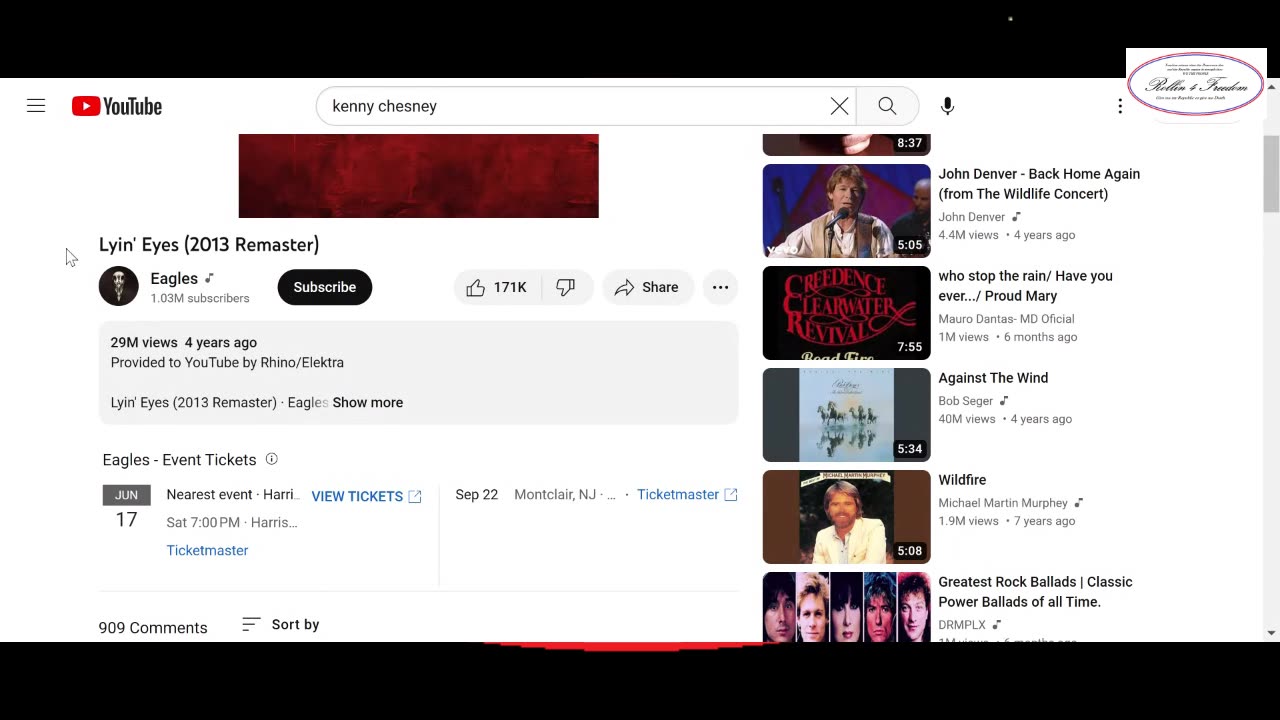Open Against The Wind thumbnail
Image resolution: width=1280 pixels, height=720 pixels.
tap(846, 415)
